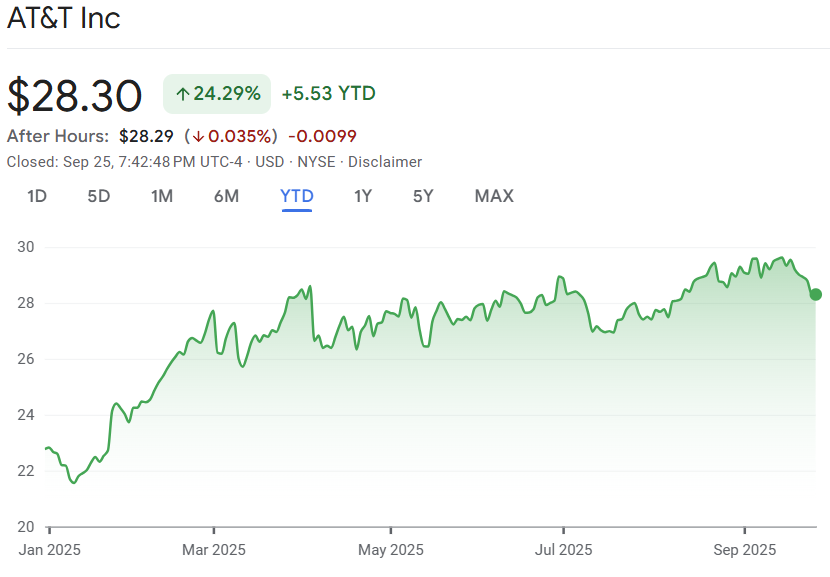Image resolution: width=830 pixels, height=577 pixels.
Task: Select the YTD range tab
Action: coord(297,196)
